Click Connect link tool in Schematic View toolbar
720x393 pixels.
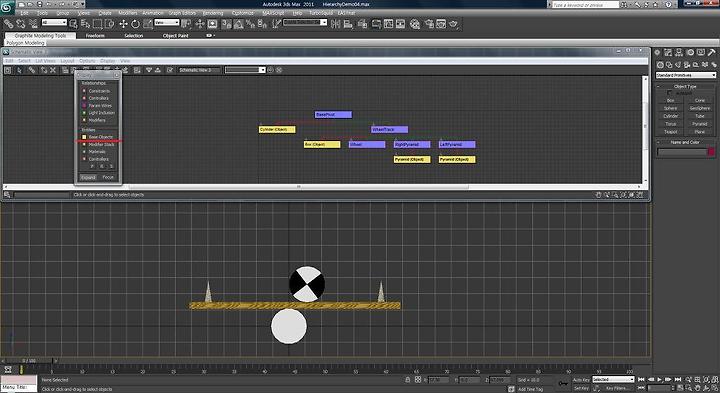32,70
